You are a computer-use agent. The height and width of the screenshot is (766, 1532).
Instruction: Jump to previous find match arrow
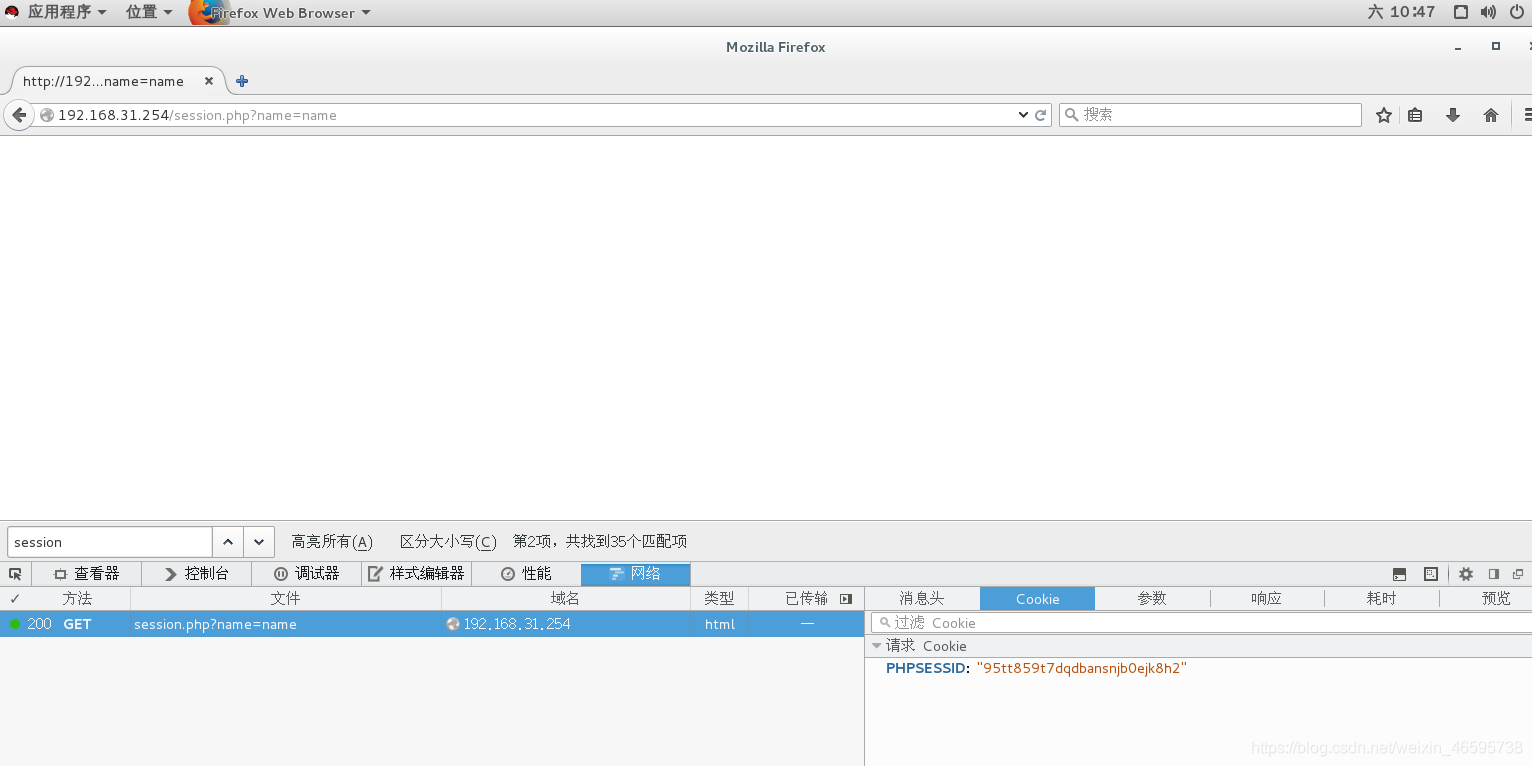point(228,542)
